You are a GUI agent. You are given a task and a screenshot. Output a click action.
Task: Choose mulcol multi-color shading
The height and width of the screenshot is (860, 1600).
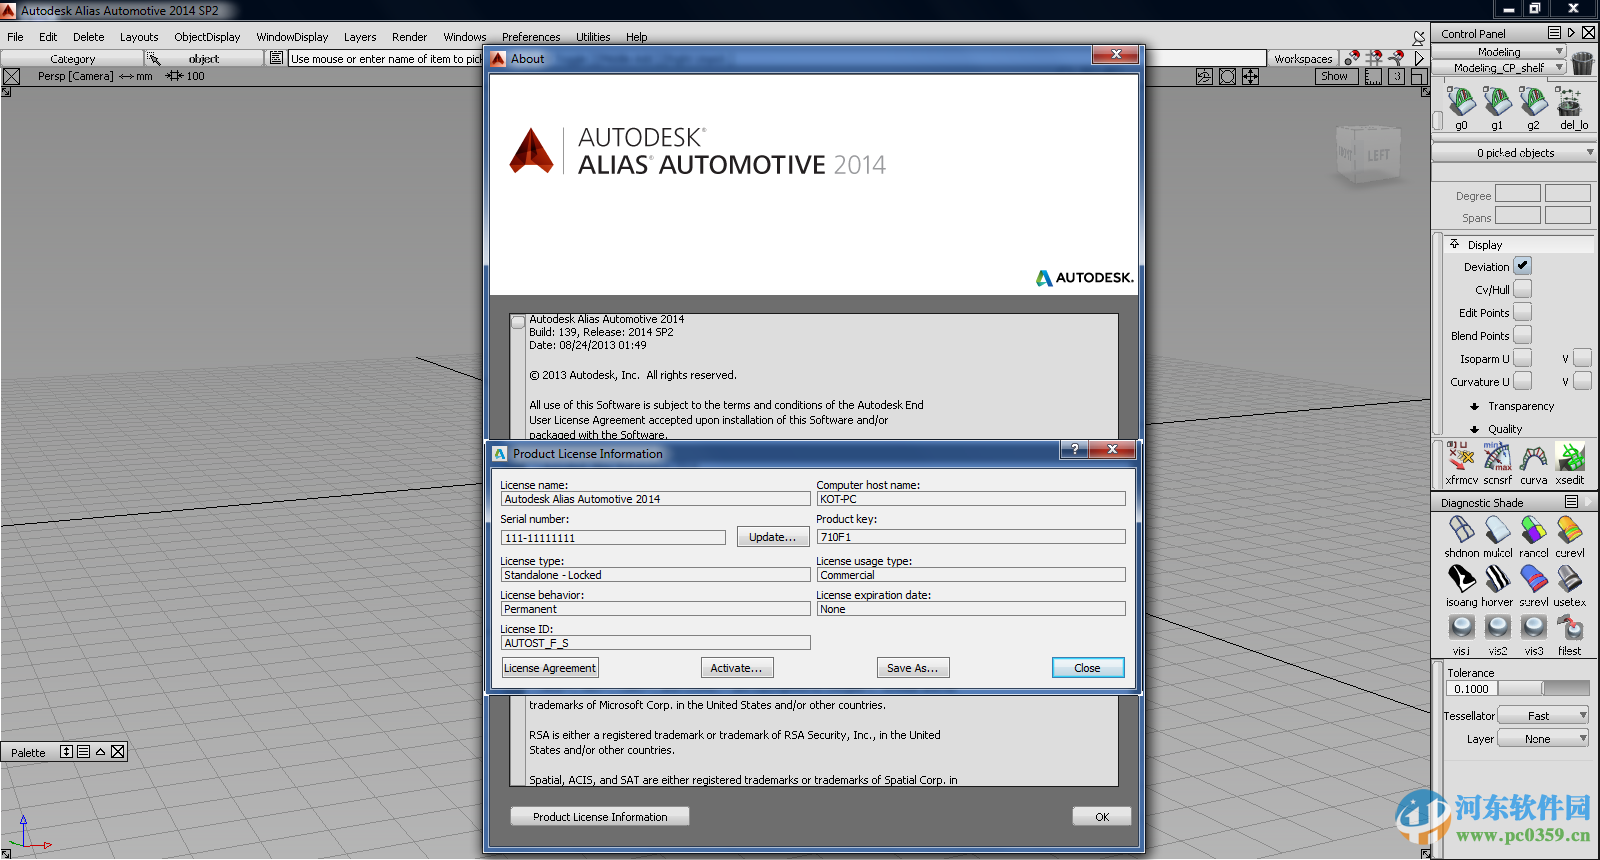1497,530
